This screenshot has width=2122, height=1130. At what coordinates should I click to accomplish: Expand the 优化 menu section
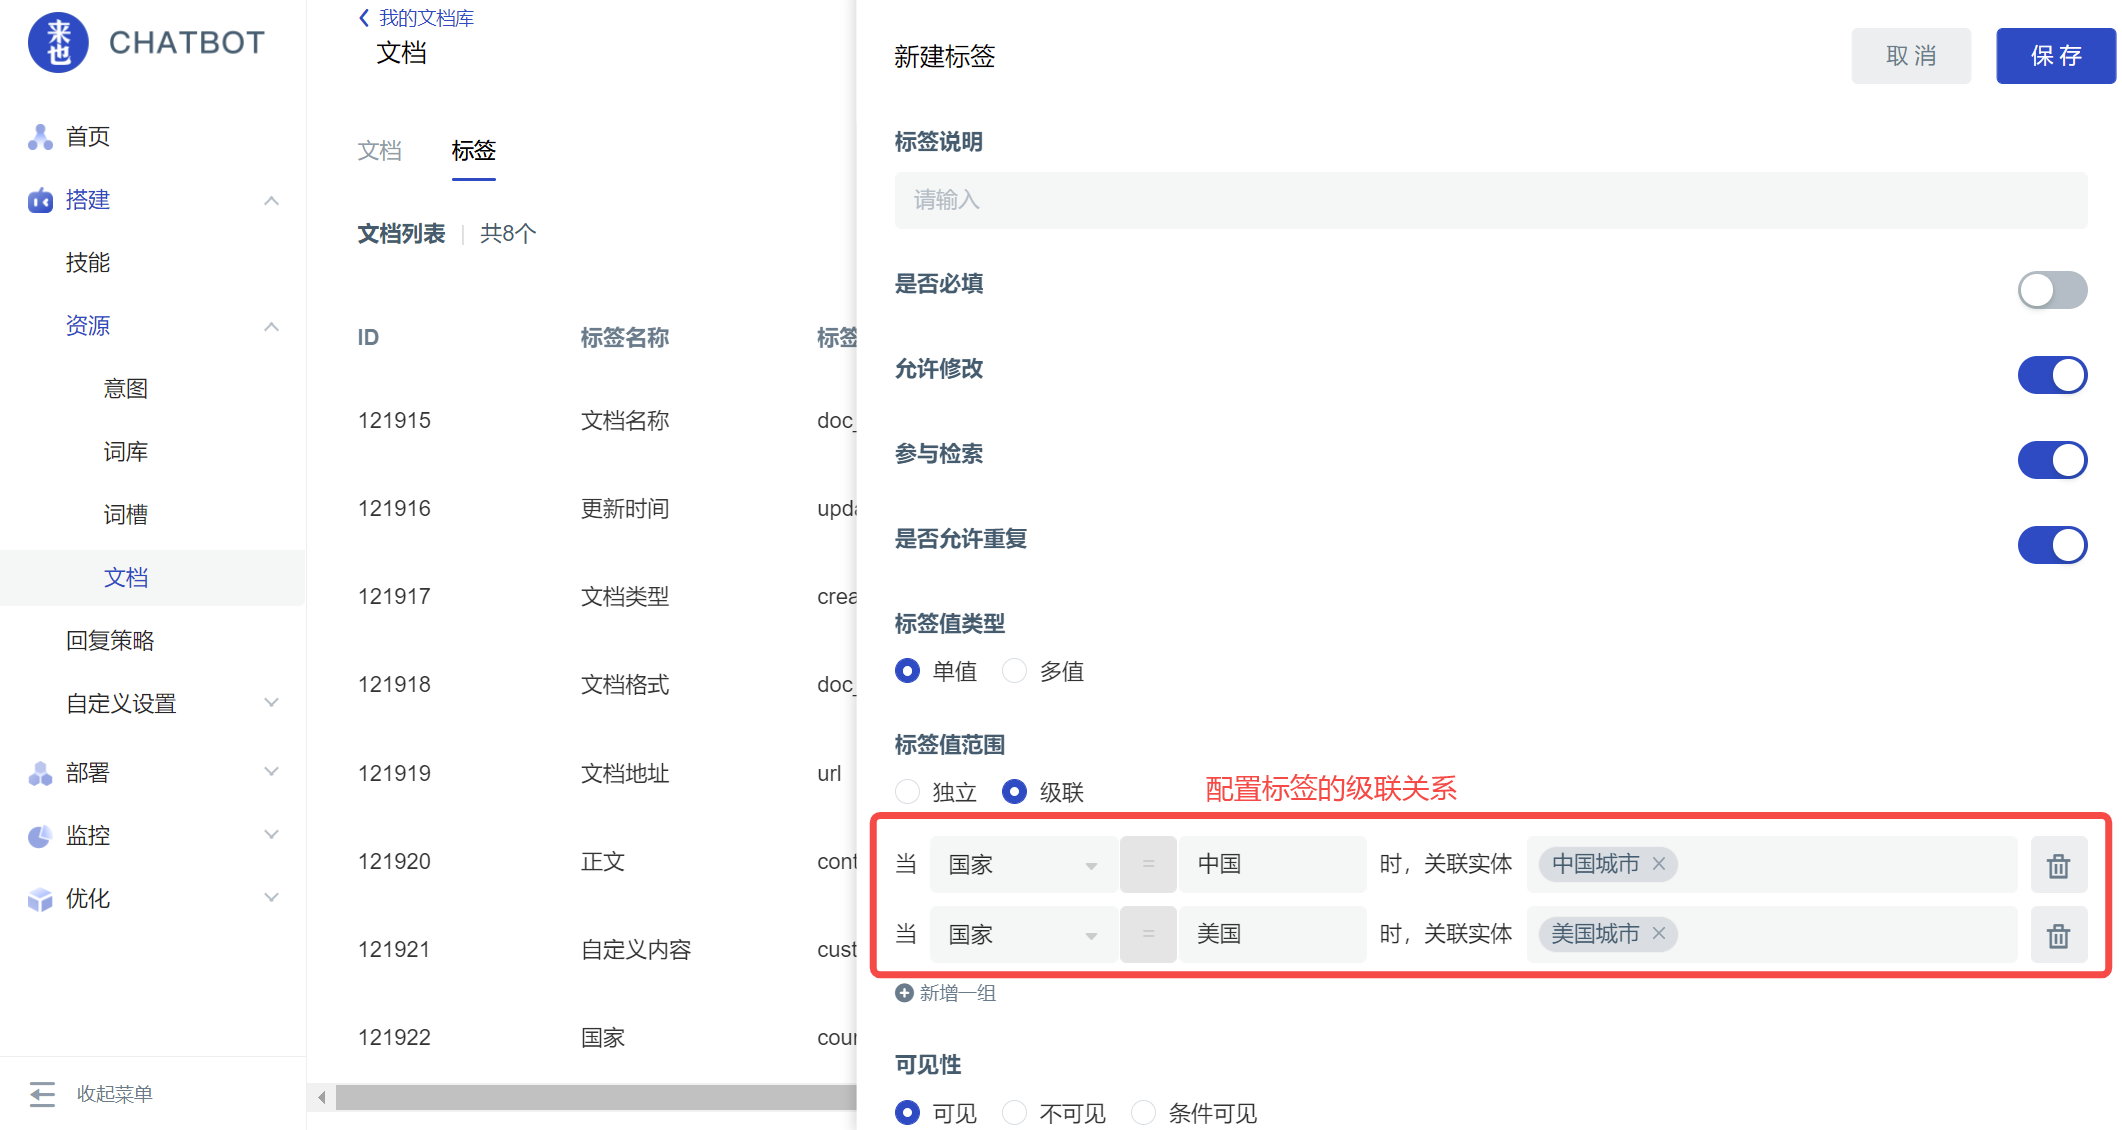(x=271, y=898)
